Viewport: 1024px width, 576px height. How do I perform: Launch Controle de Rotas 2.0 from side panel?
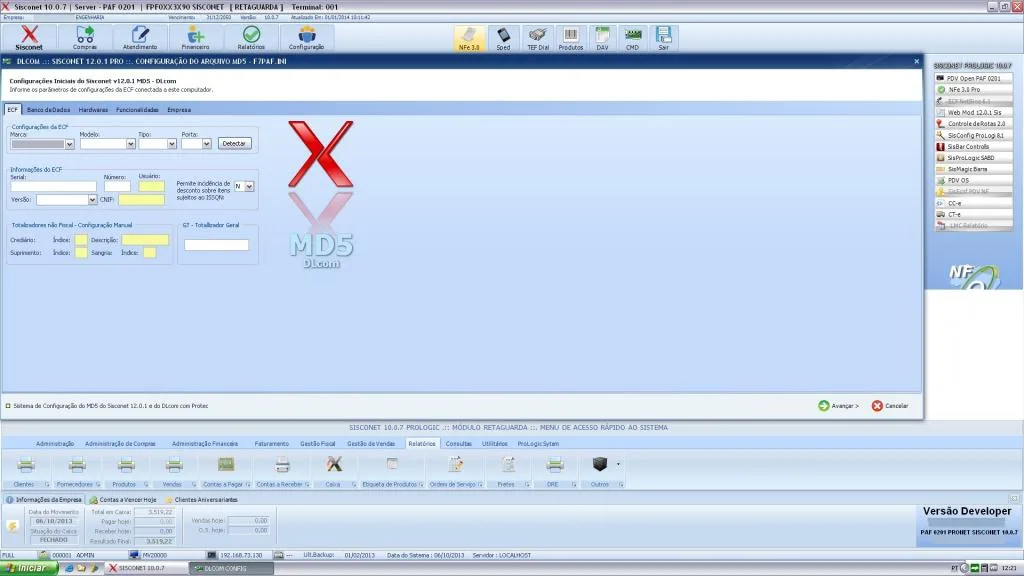[x=973, y=123]
